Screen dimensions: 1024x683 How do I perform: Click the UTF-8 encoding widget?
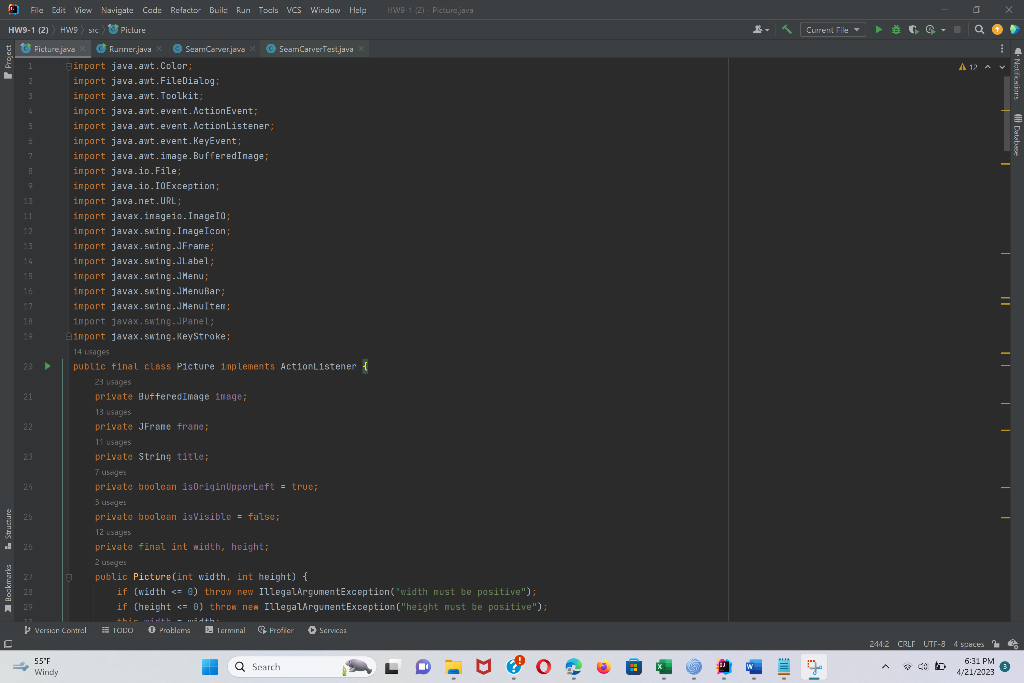coord(934,644)
